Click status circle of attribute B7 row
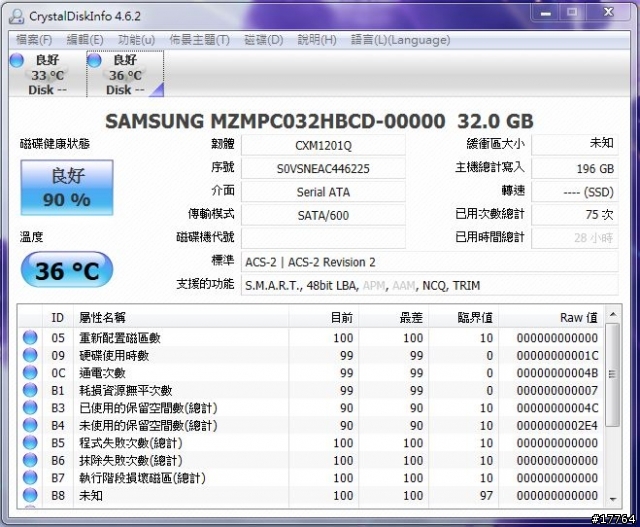Screen dimensions: 640x527 [x=30, y=478]
